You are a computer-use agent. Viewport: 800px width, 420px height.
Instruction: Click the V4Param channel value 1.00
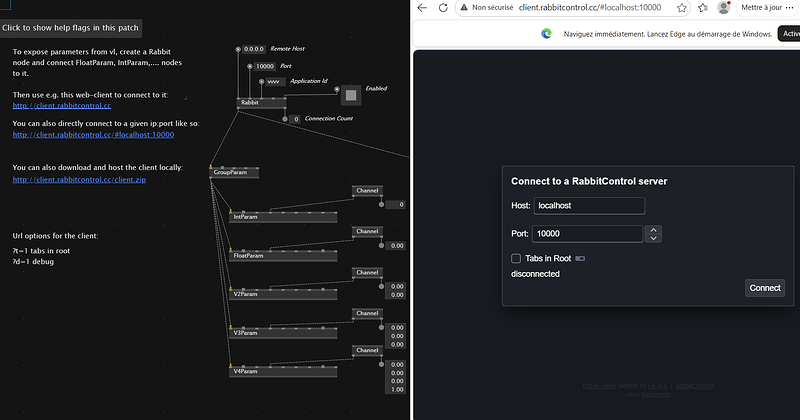(x=395, y=389)
